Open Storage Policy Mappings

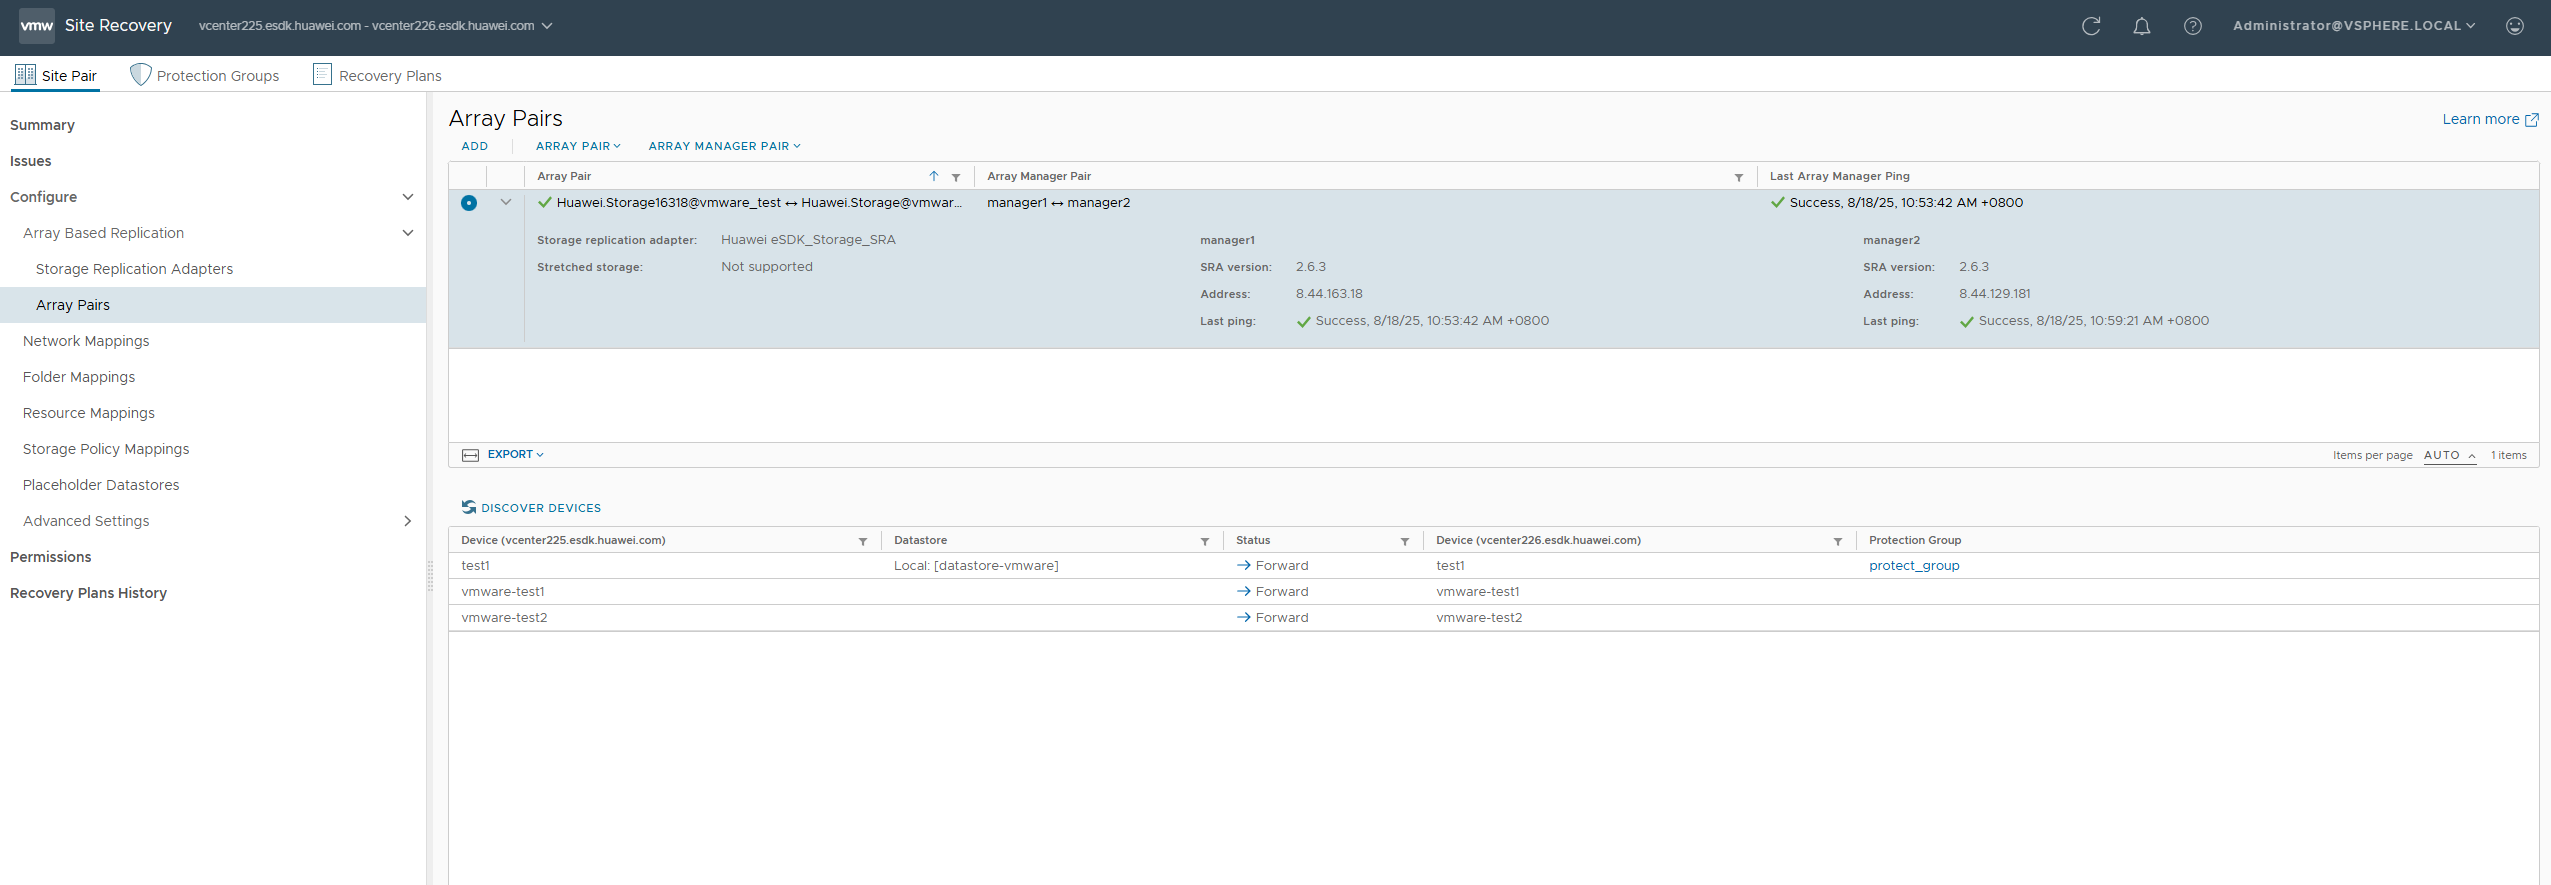click(x=106, y=449)
